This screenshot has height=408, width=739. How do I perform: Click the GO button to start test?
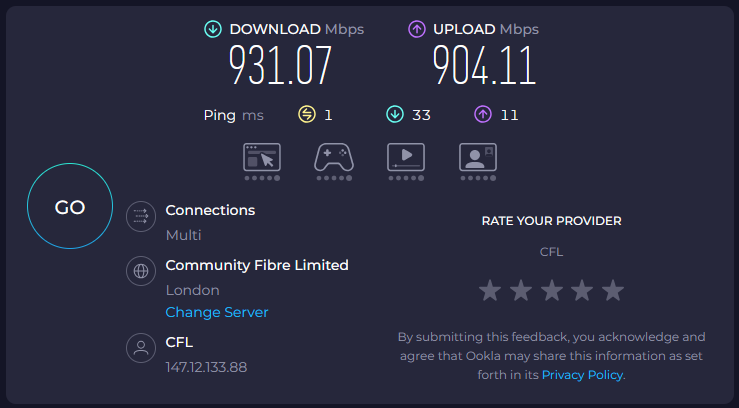(70, 208)
